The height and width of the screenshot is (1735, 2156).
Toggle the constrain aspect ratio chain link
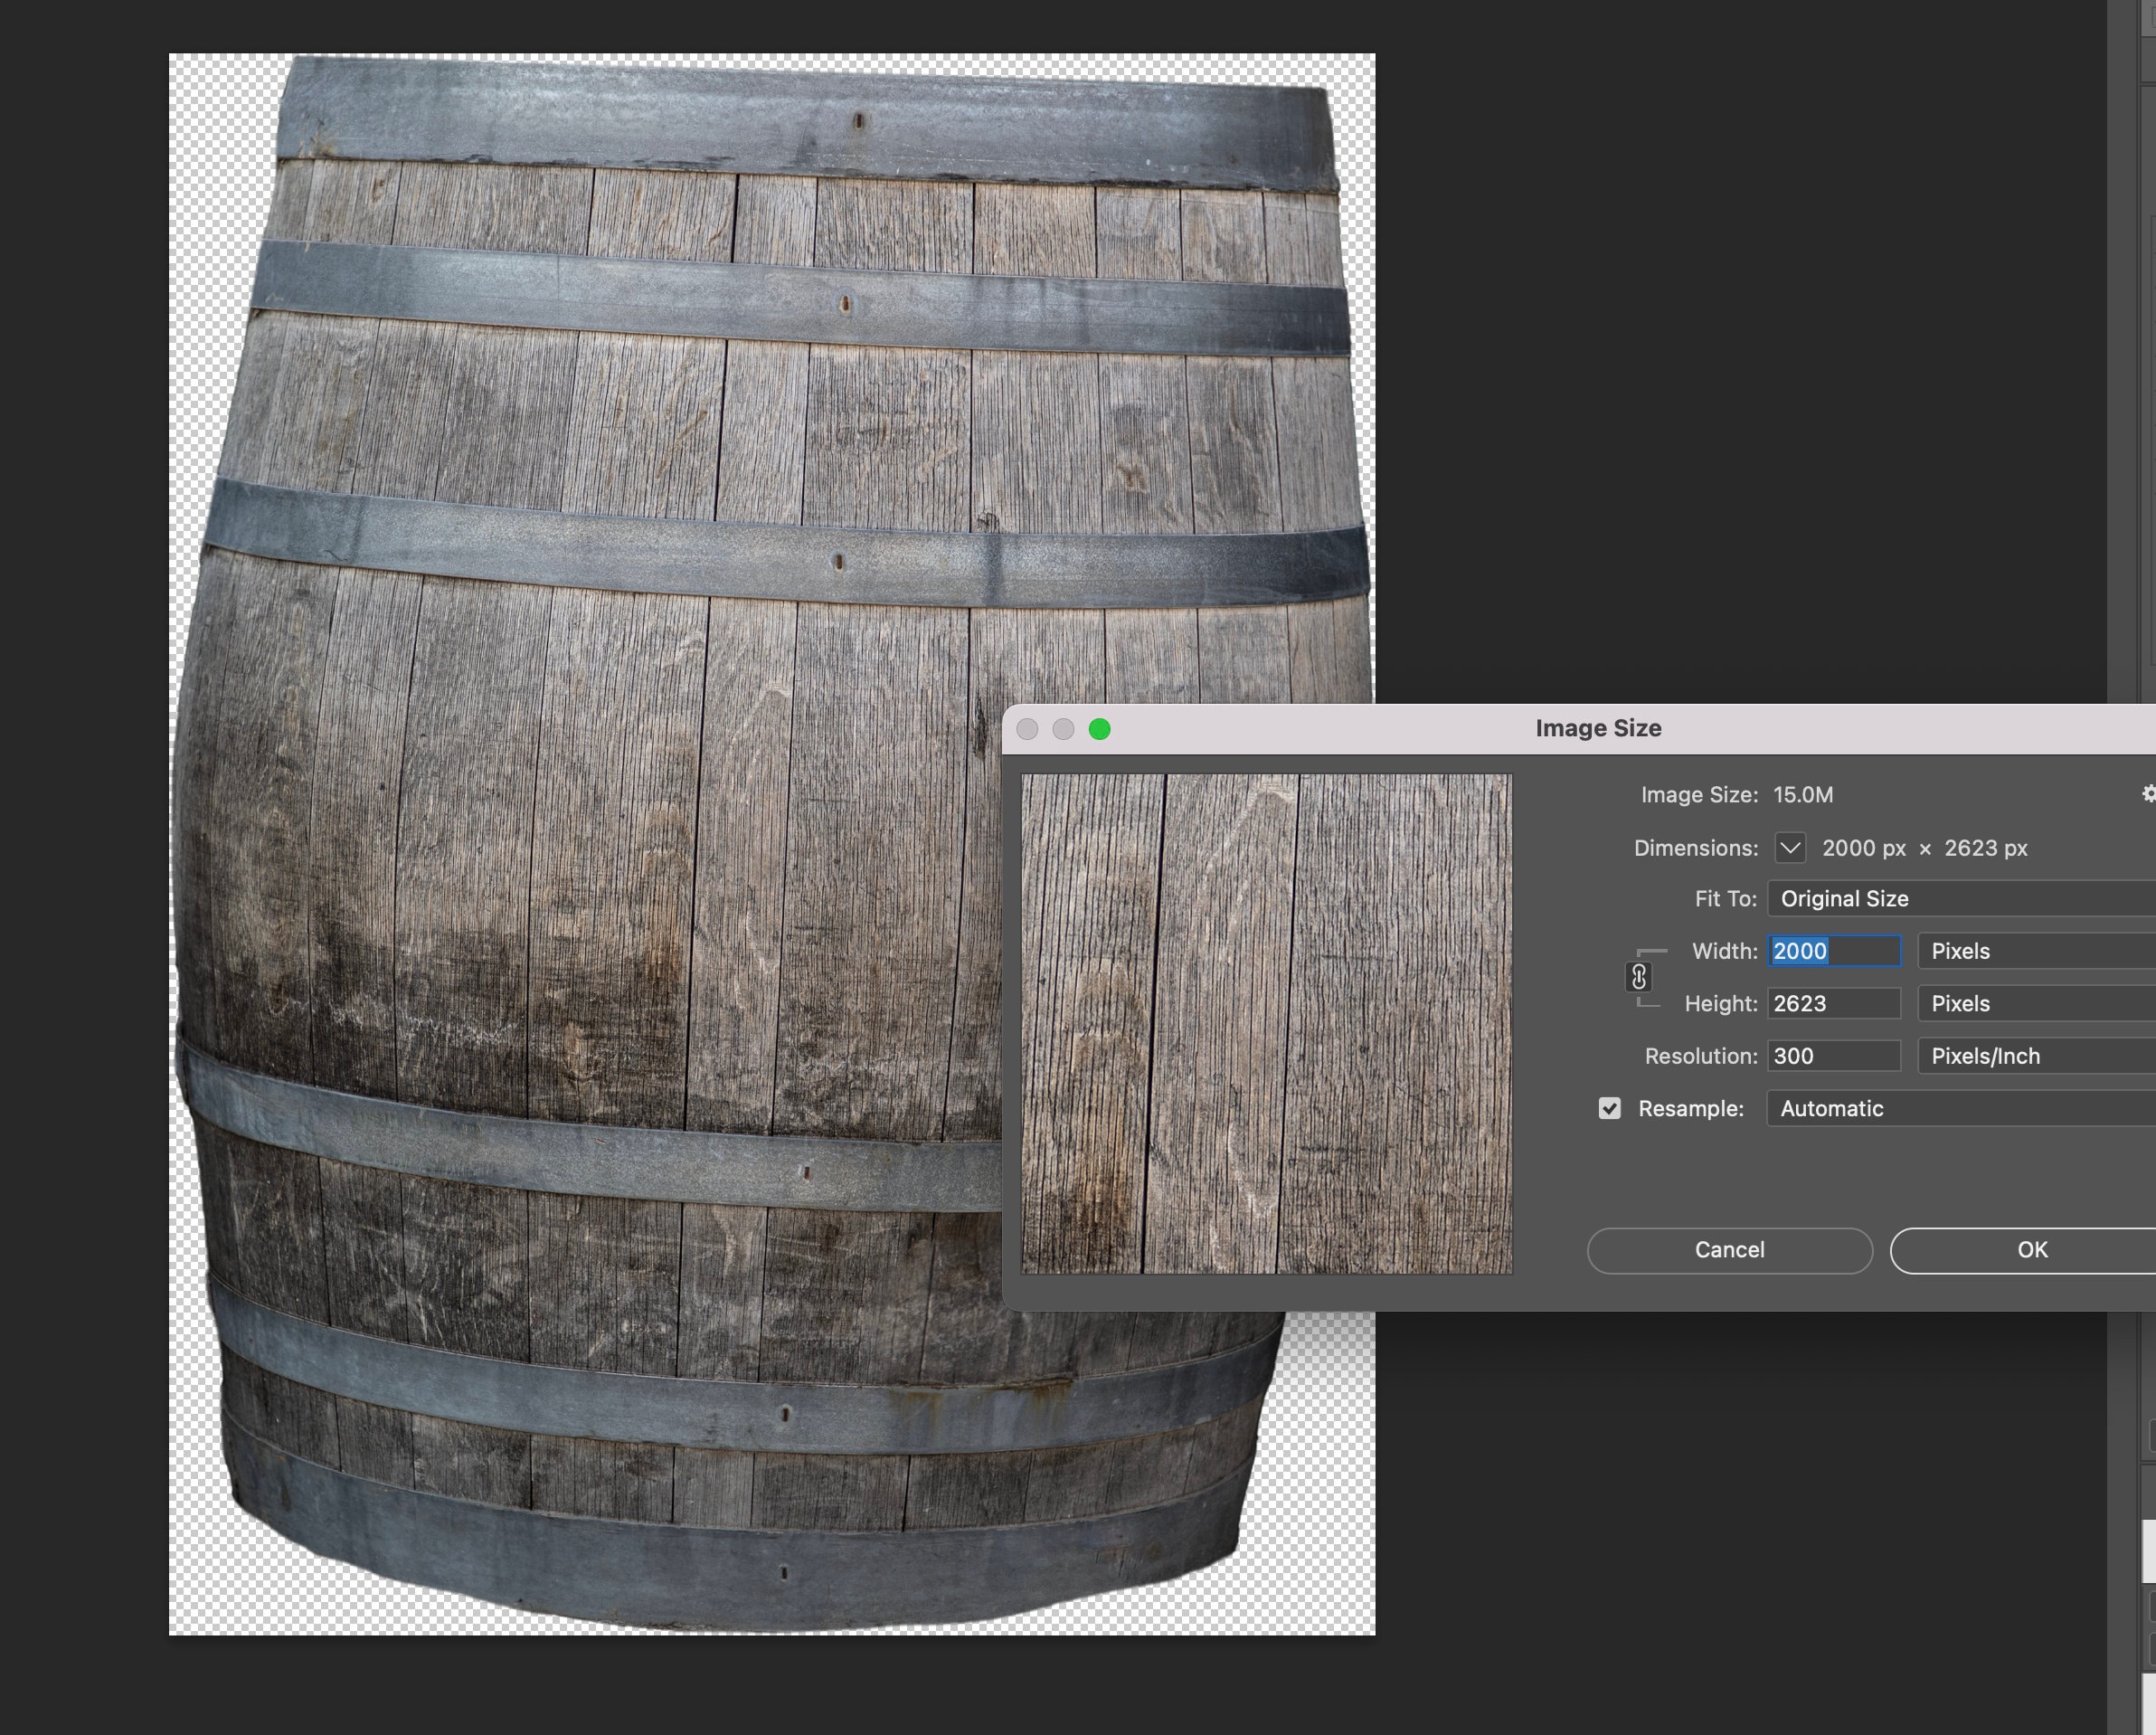(x=1639, y=977)
